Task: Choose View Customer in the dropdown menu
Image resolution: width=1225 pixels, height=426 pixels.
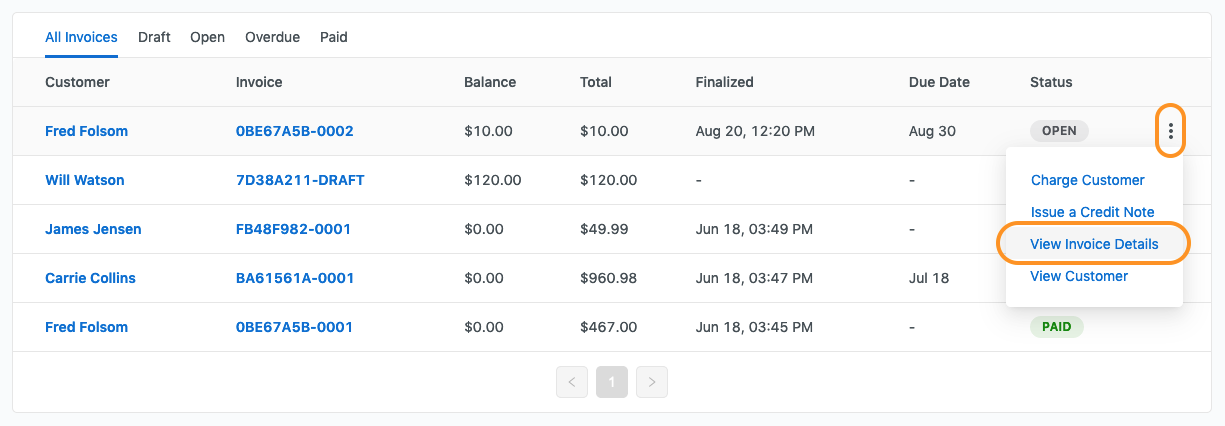Action: click(x=1079, y=276)
